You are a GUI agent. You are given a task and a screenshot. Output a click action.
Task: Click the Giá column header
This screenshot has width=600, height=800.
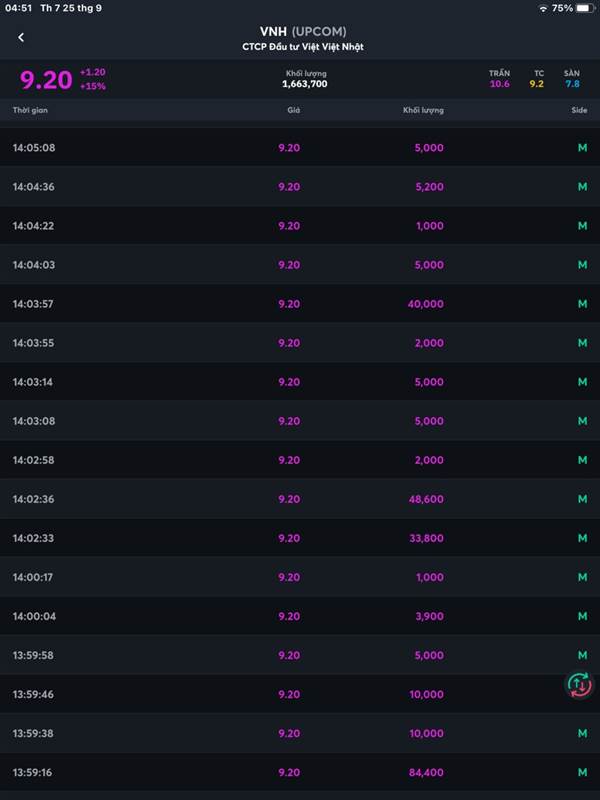coord(293,110)
